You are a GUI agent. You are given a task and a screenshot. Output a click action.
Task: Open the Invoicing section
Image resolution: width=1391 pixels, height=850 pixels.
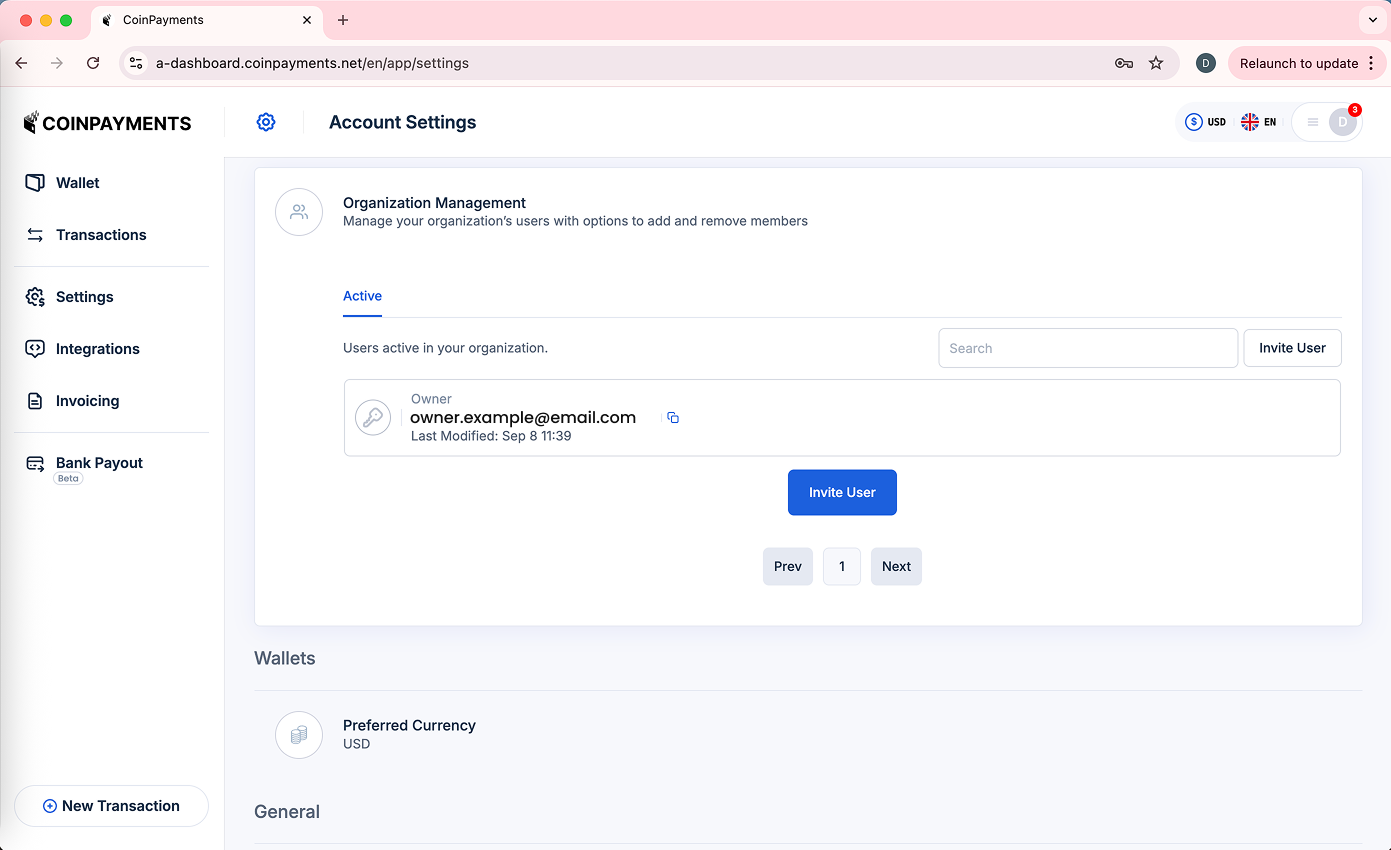(87, 401)
